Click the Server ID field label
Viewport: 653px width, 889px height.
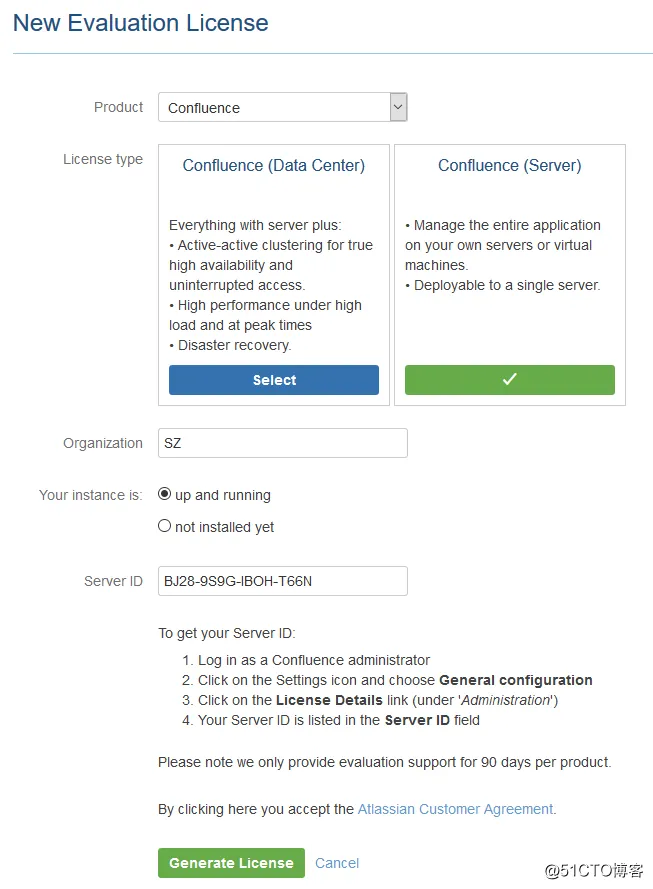click(113, 581)
